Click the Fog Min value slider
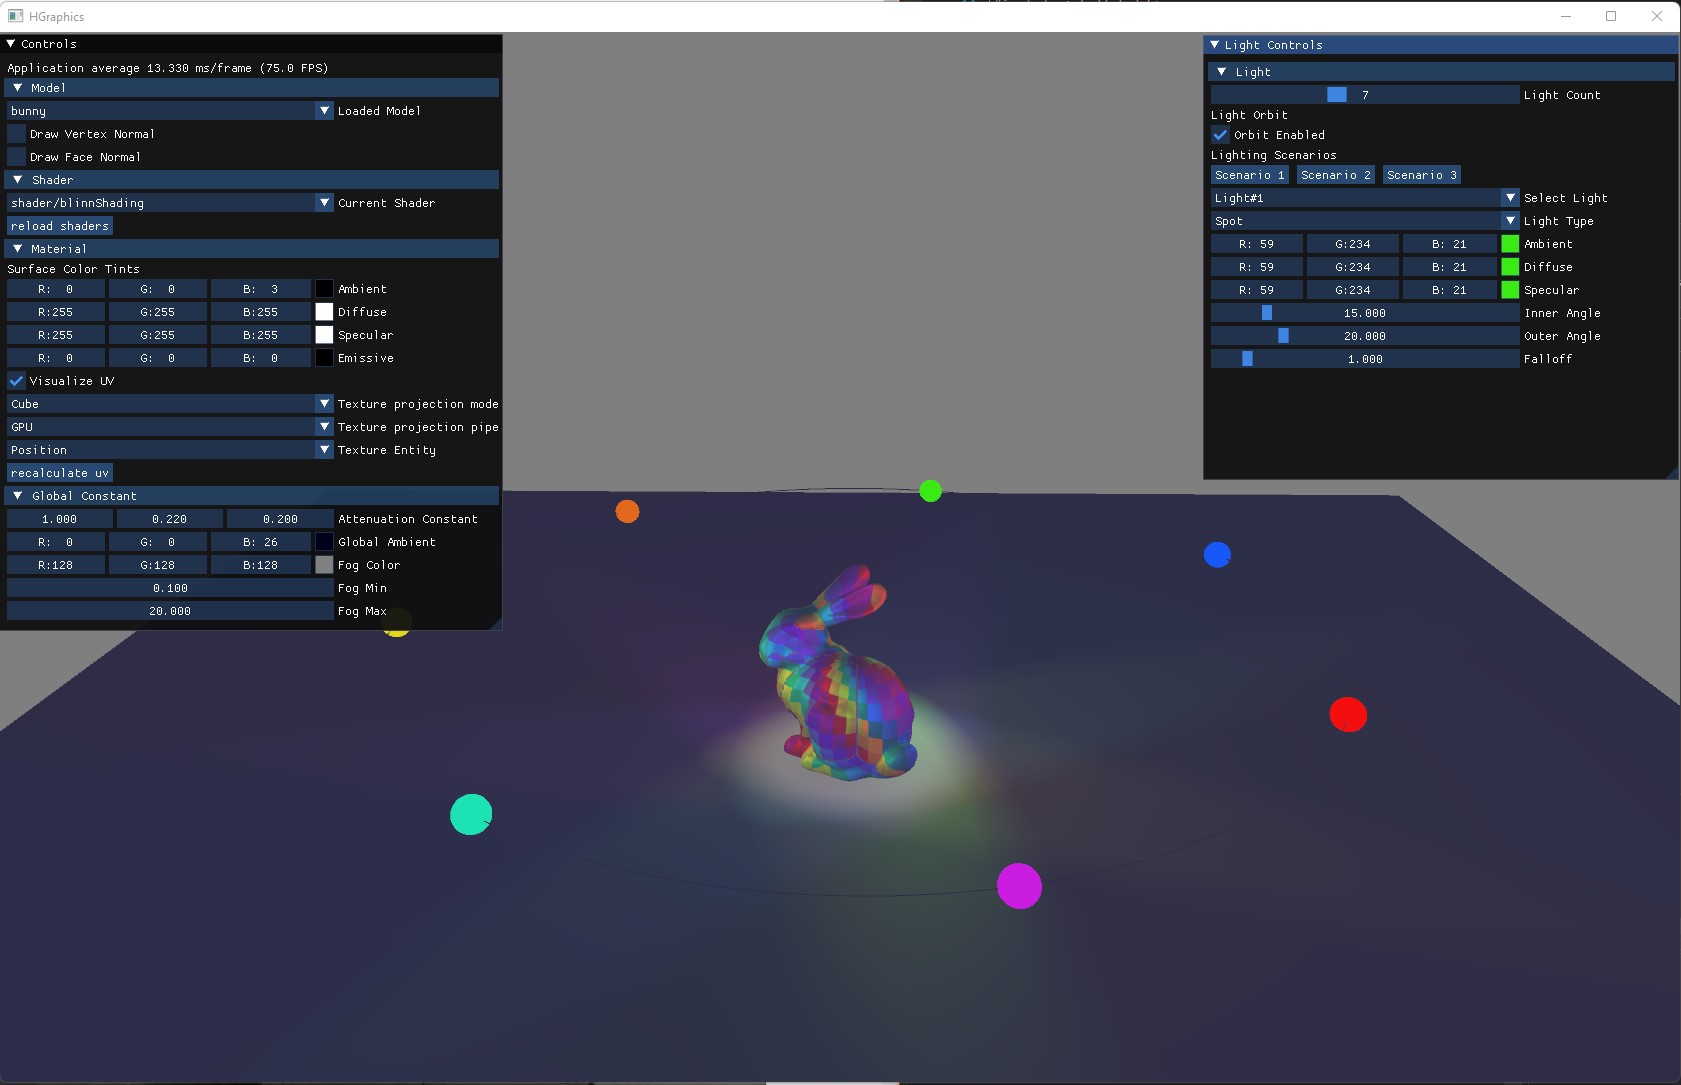The height and width of the screenshot is (1085, 1681). pyautogui.click(x=170, y=588)
